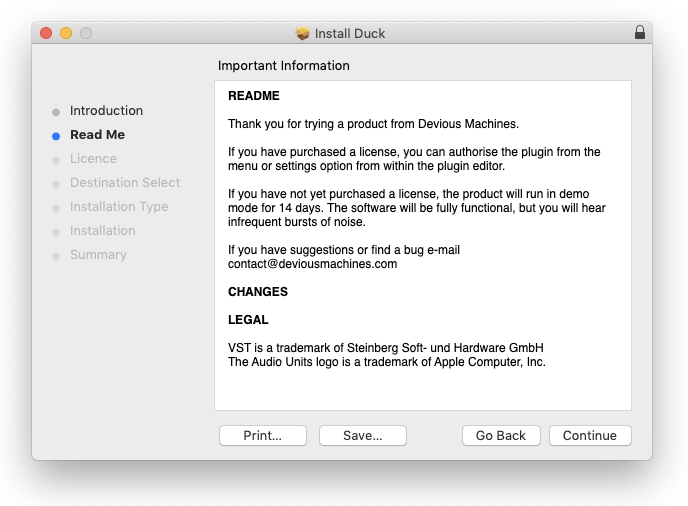
Task: Click the contact@deviousmachines.com email address
Action: pos(312,264)
